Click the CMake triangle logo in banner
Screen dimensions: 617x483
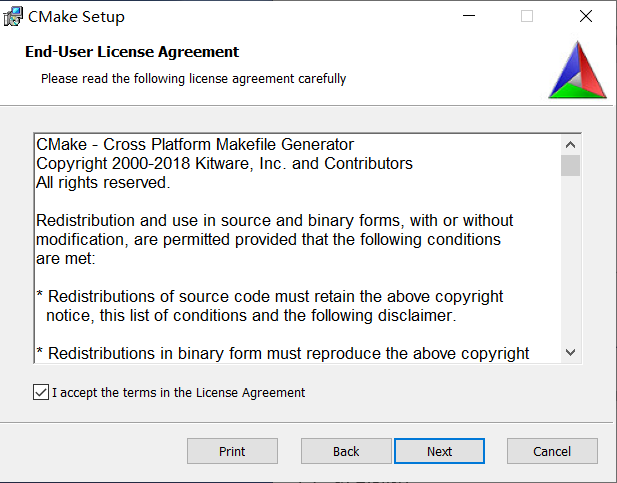coord(577,71)
